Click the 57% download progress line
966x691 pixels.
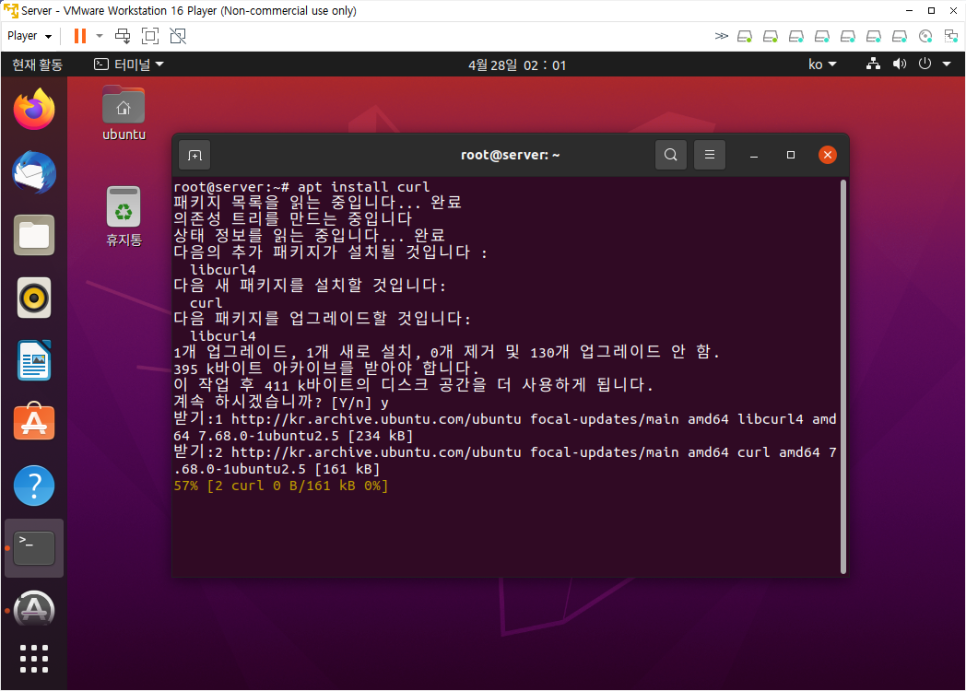point(281,486)
